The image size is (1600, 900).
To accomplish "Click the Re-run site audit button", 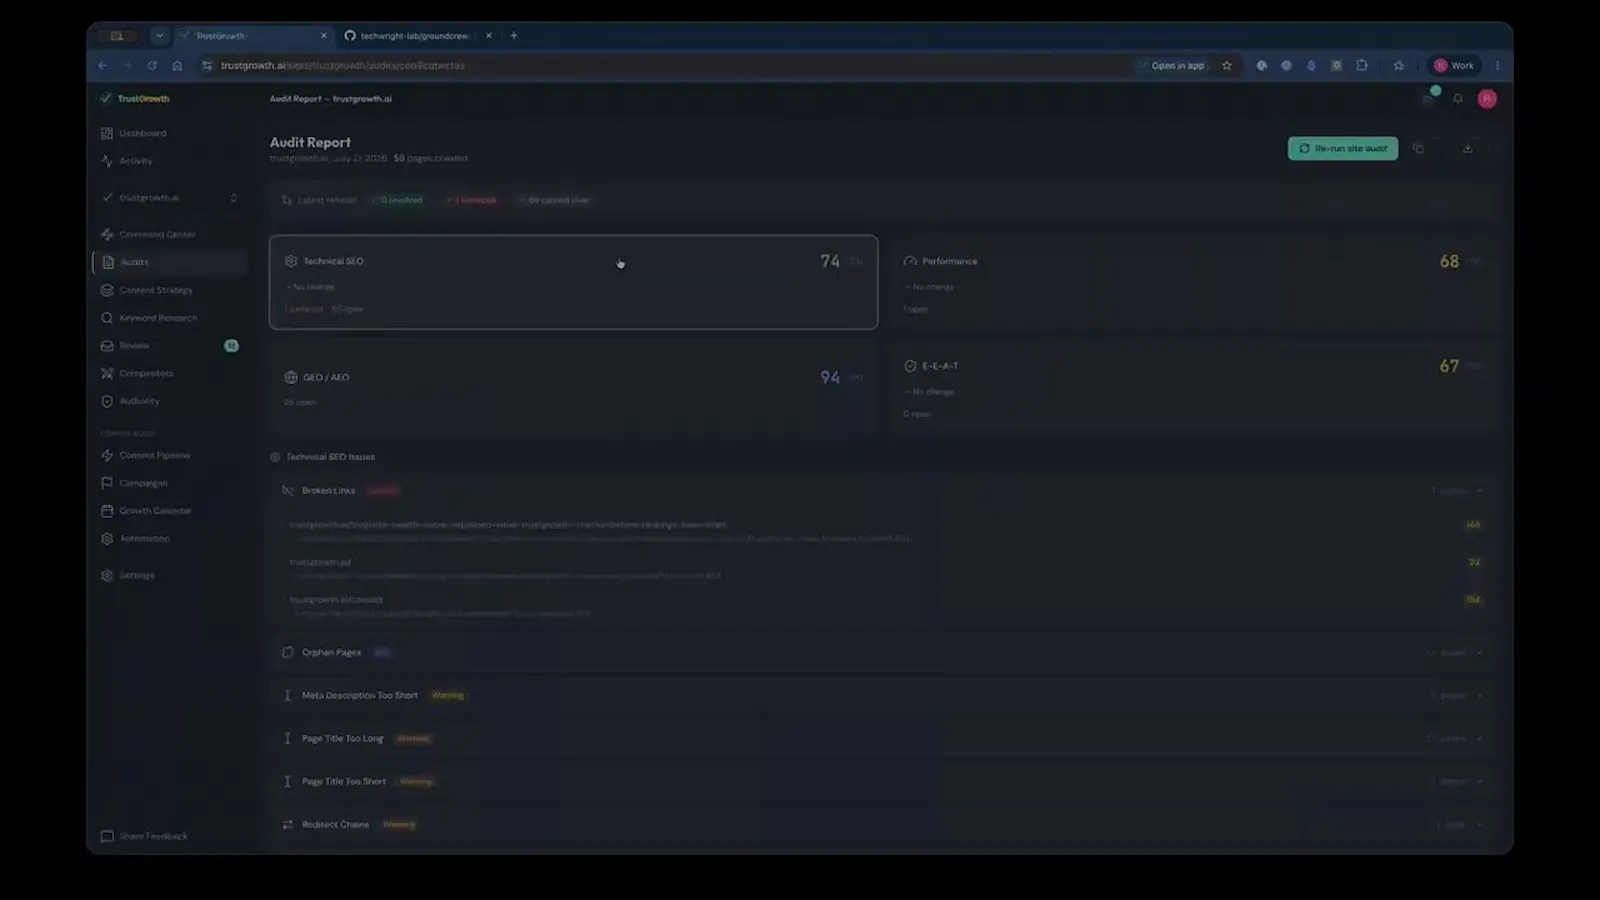I will [1342, 148].
